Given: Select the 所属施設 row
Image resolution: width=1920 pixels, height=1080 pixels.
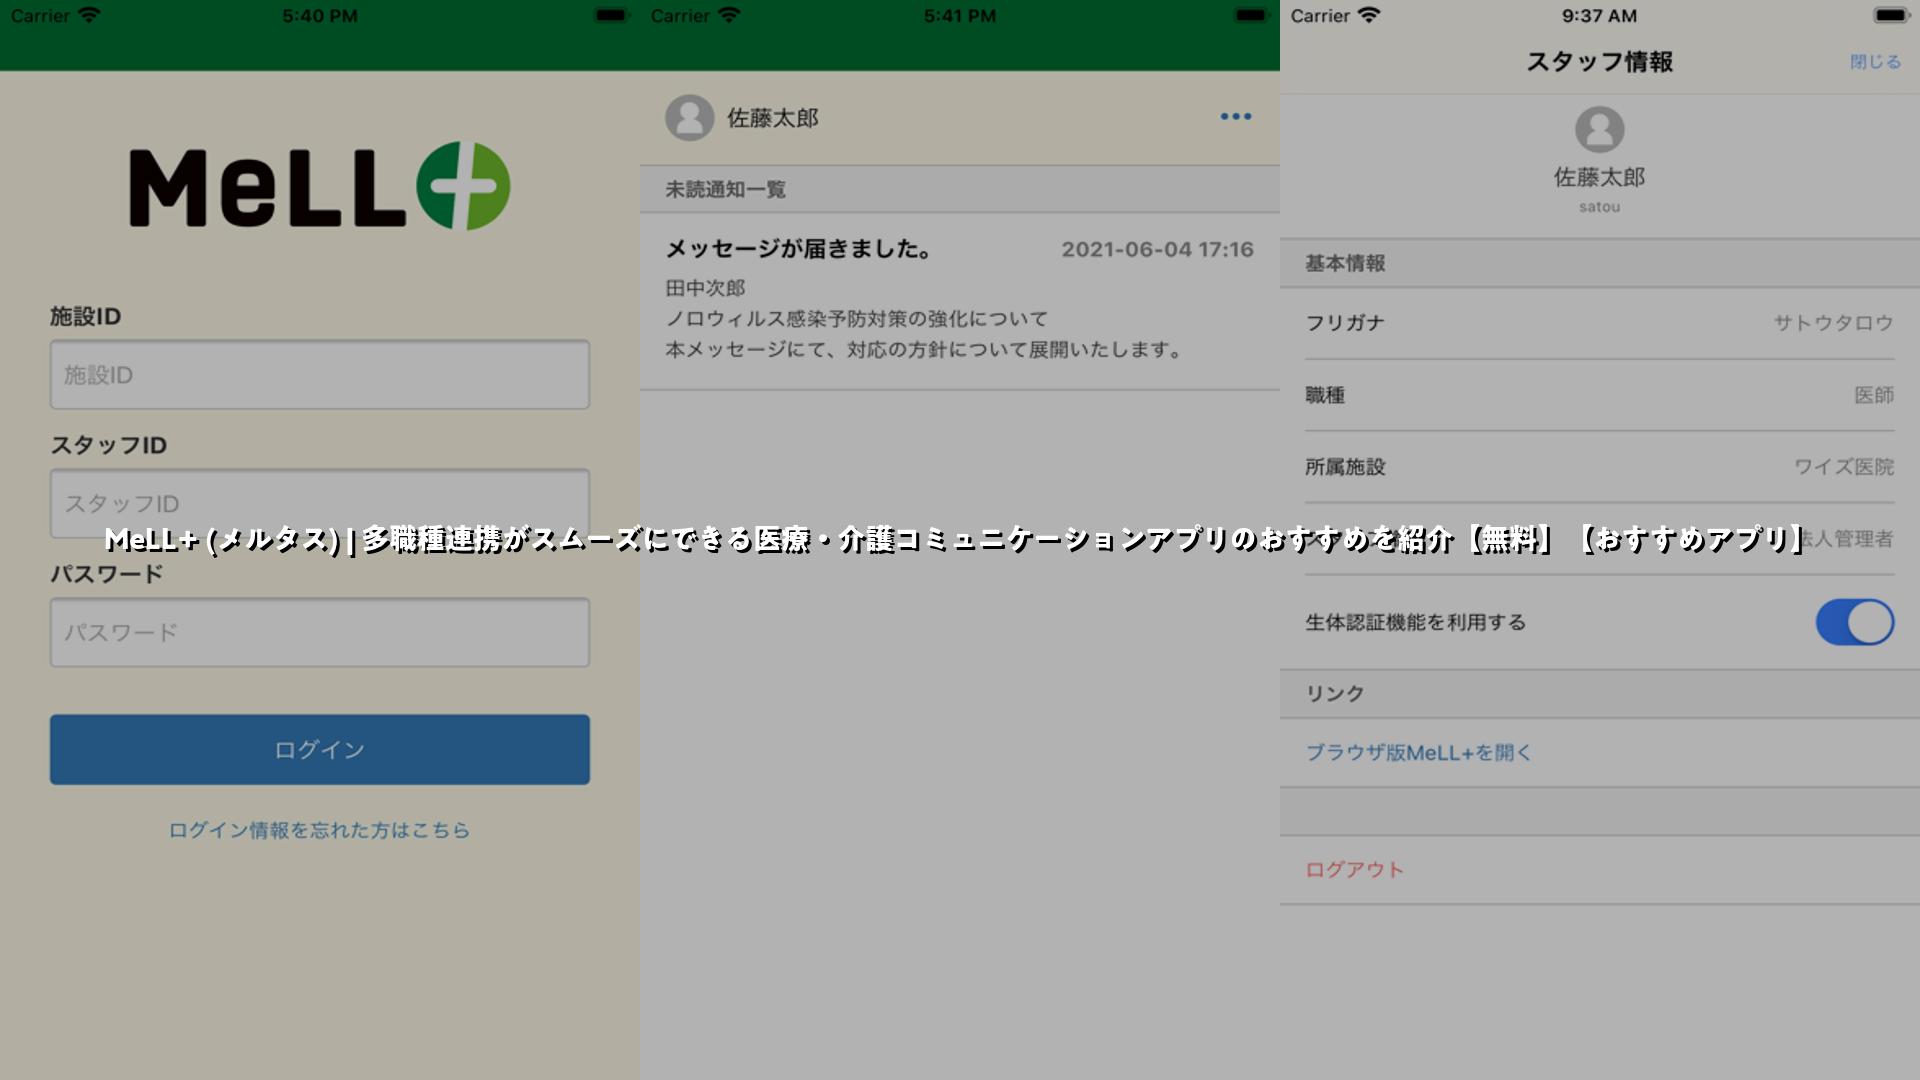Looking at the screenshot, I should click(x=1600, y=467).
